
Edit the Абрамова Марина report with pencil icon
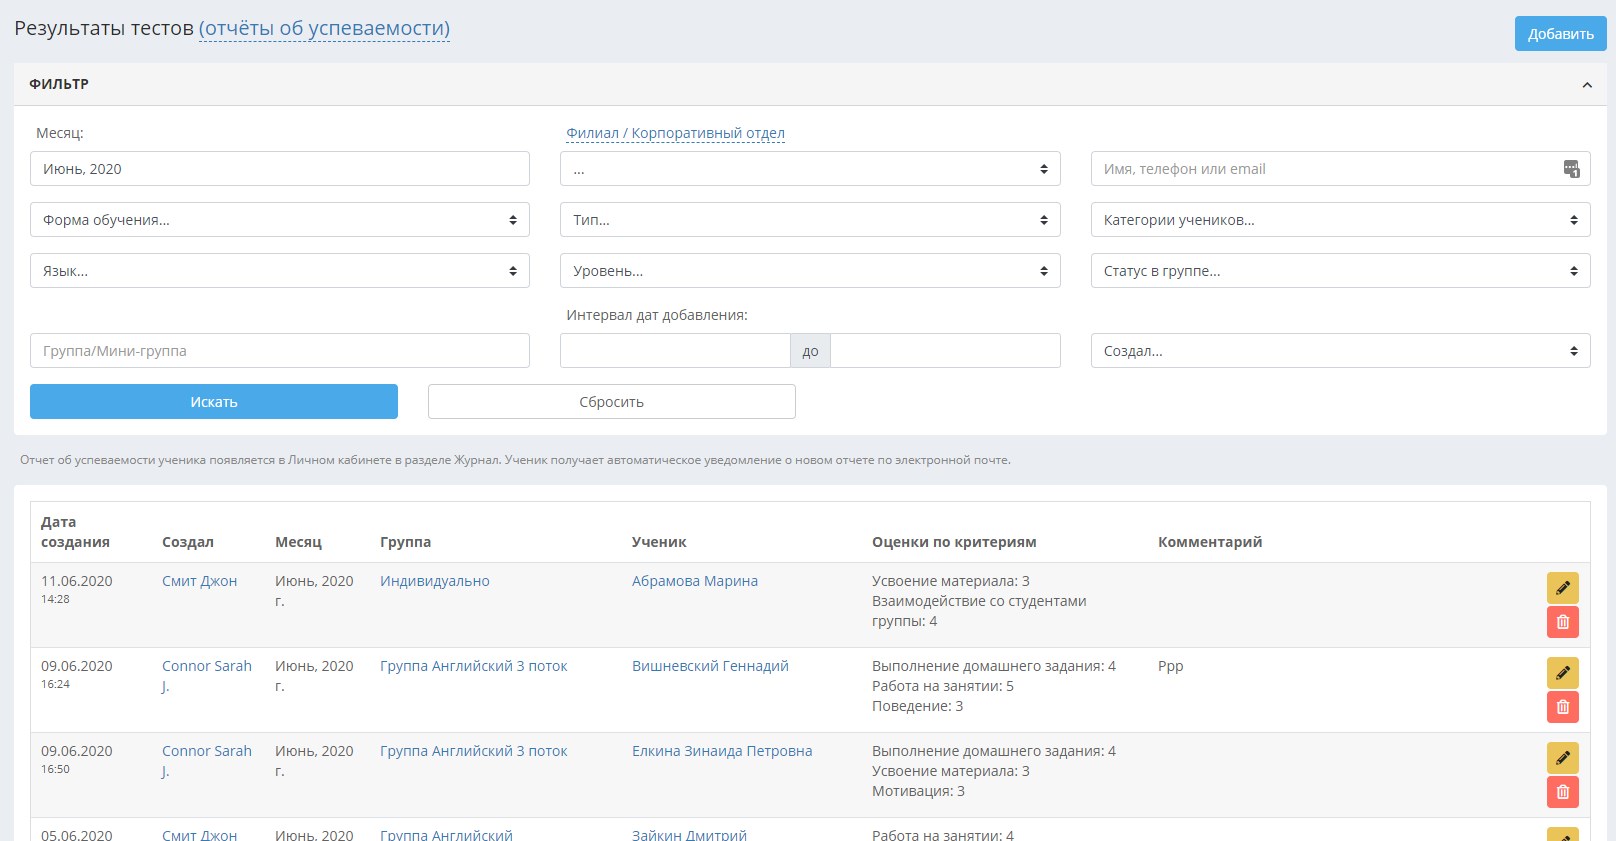pos(1562,588)
